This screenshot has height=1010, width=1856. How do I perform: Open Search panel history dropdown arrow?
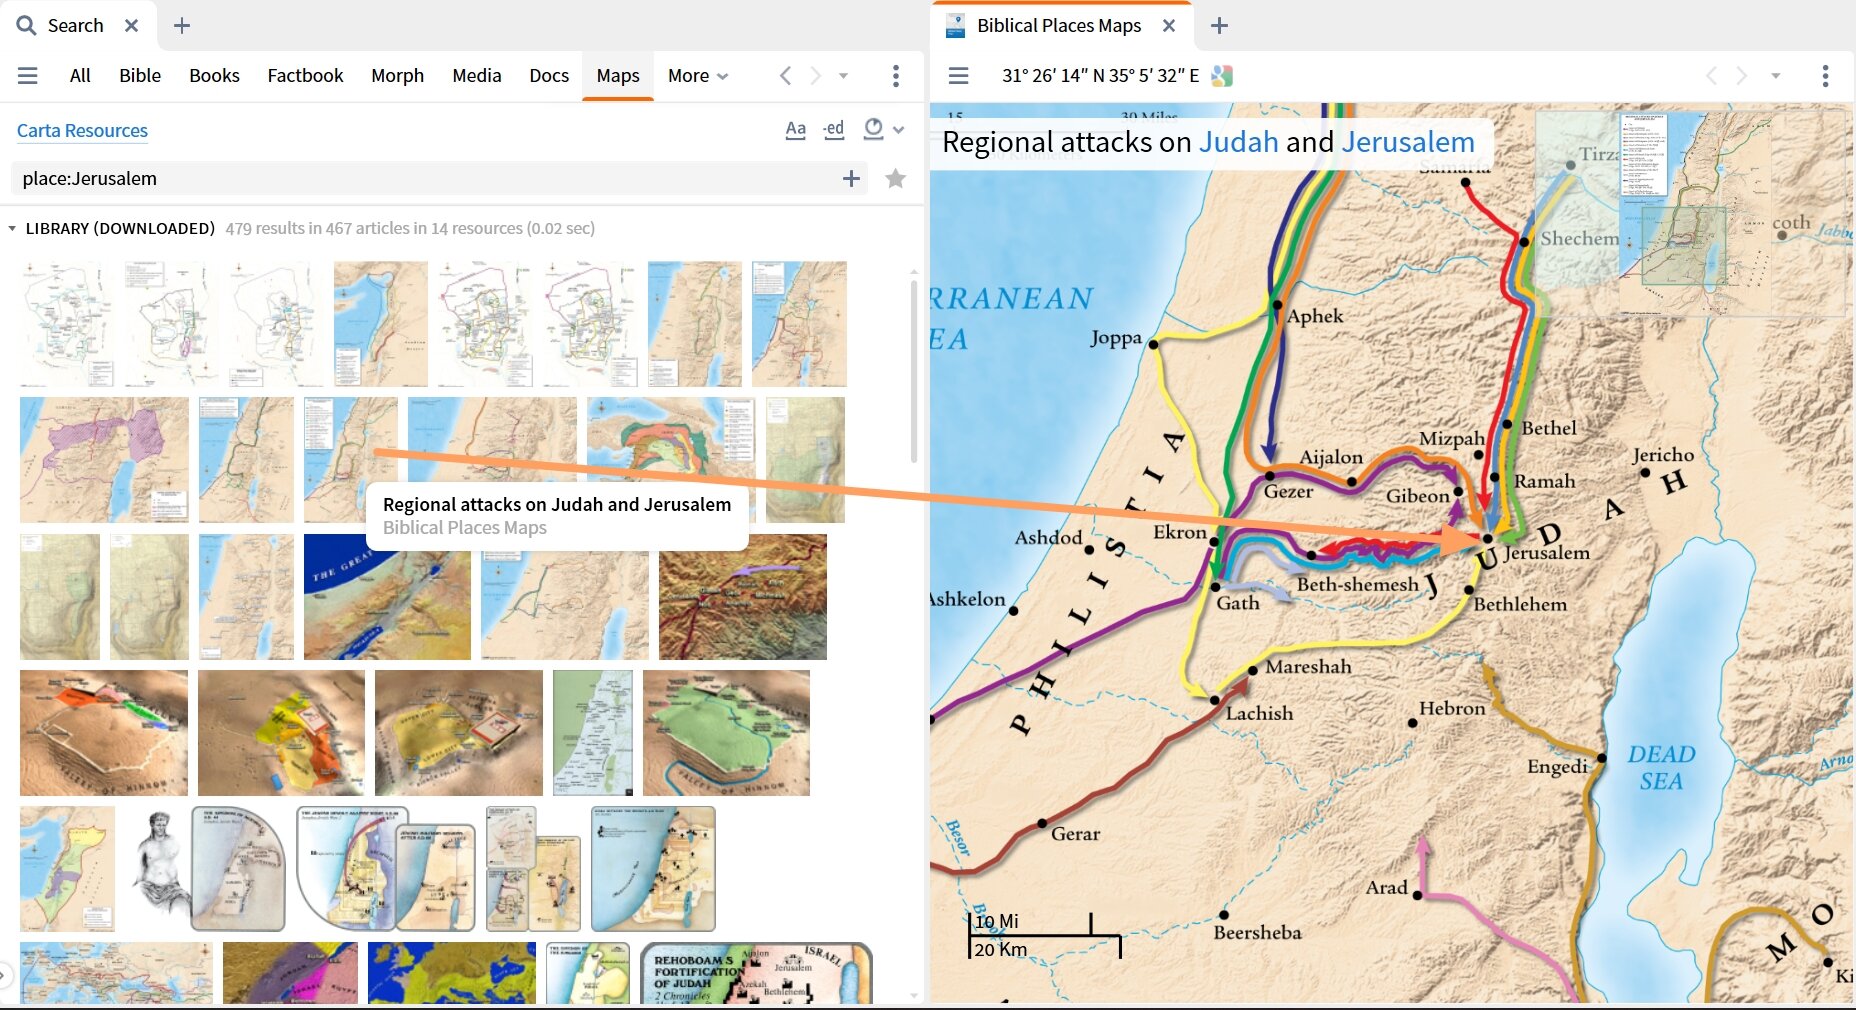(843, 76)
